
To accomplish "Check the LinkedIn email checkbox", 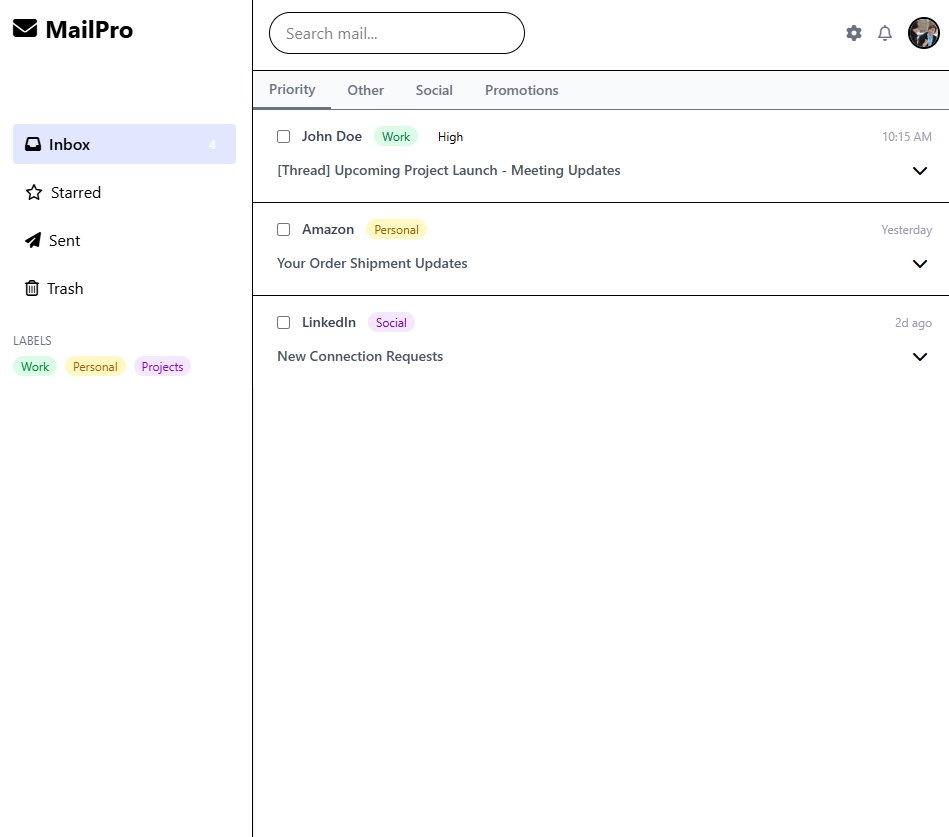I will coord(283,323).
